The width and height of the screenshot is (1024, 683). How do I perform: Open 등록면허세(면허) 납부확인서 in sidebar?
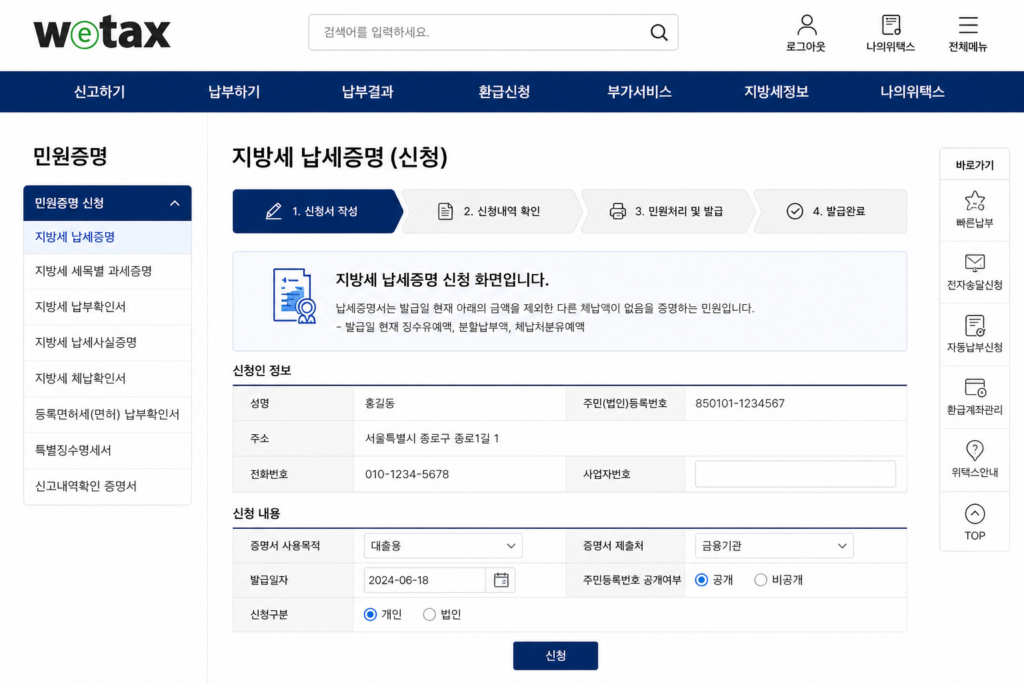coord(108,415)
